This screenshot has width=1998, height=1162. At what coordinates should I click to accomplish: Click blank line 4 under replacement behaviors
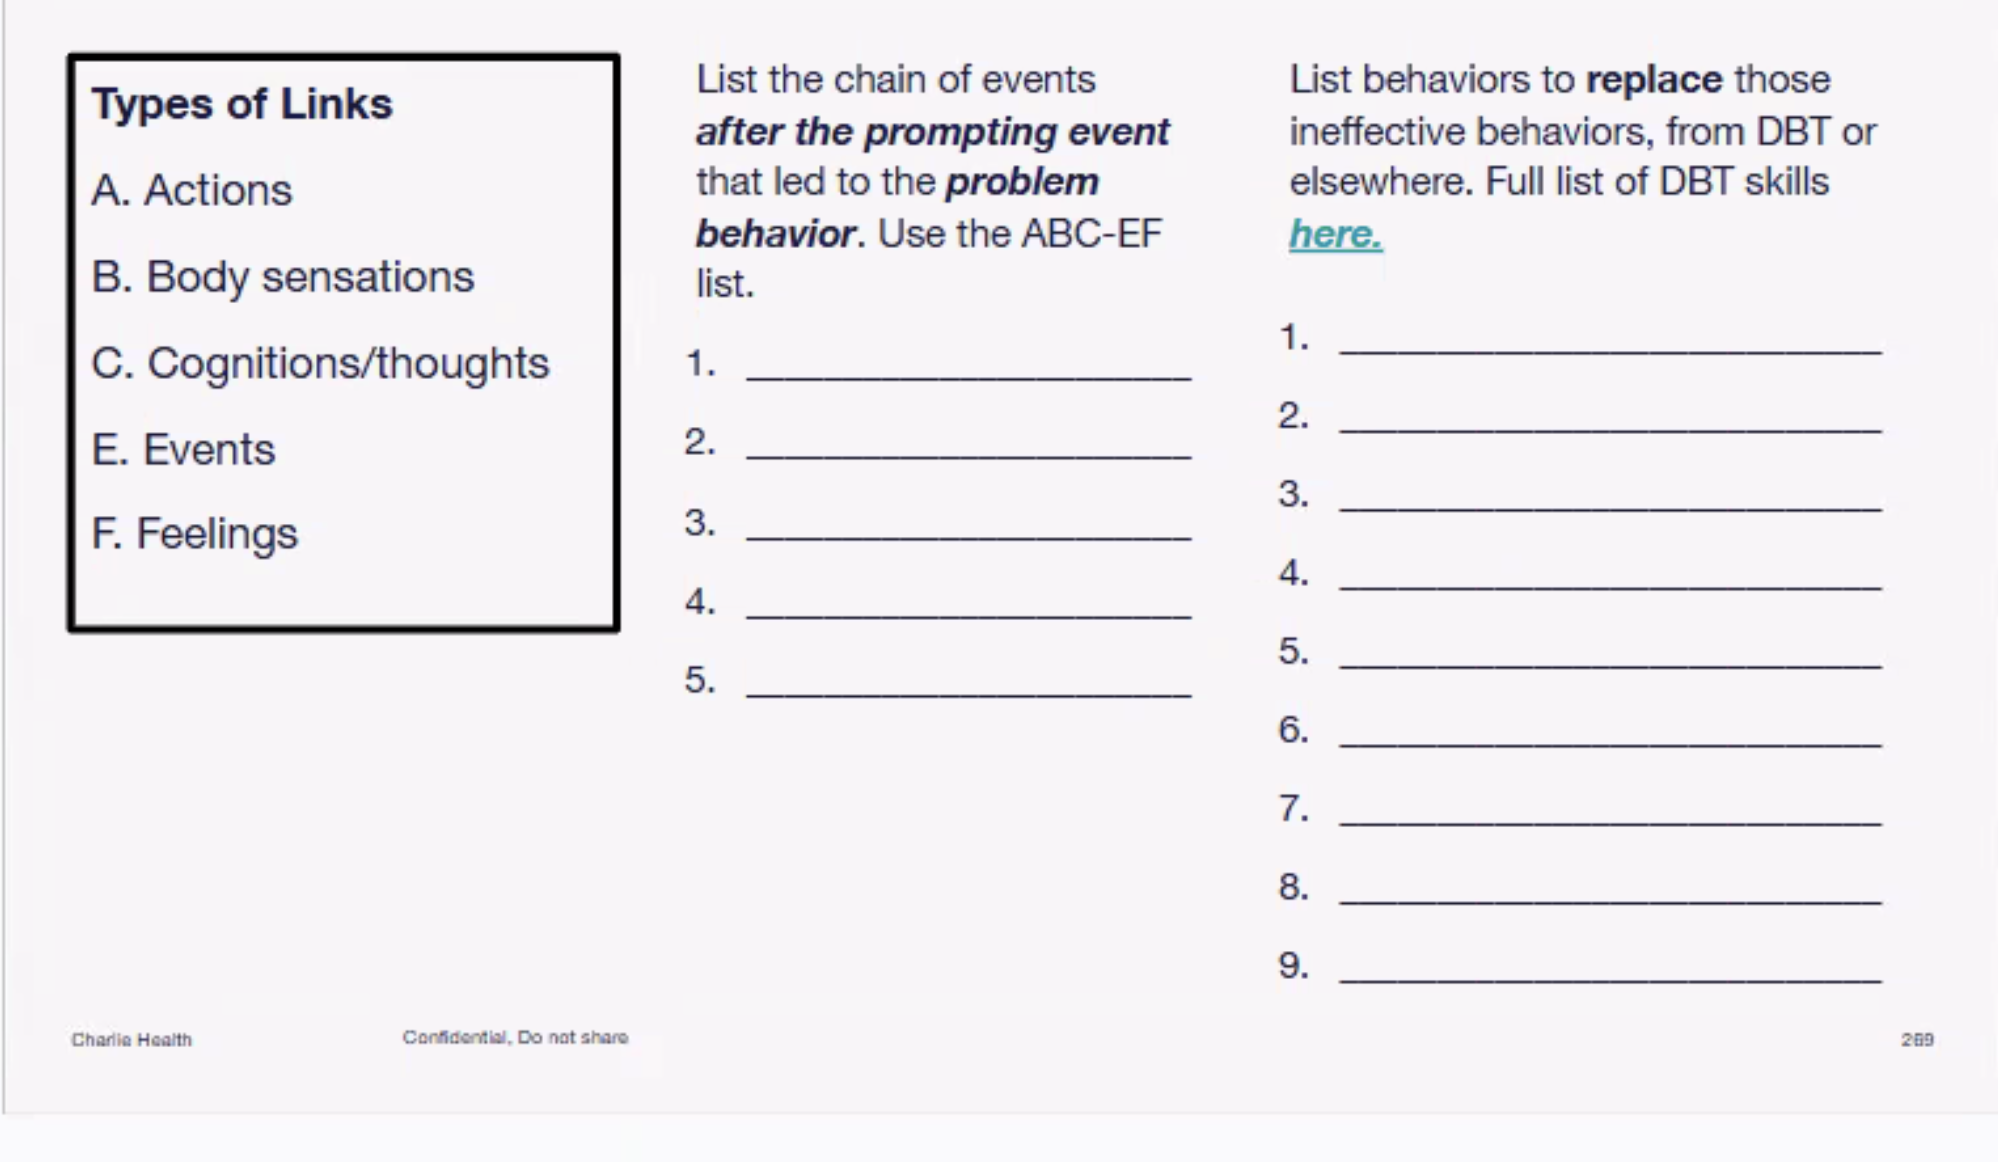click(x=1610, y=576)
